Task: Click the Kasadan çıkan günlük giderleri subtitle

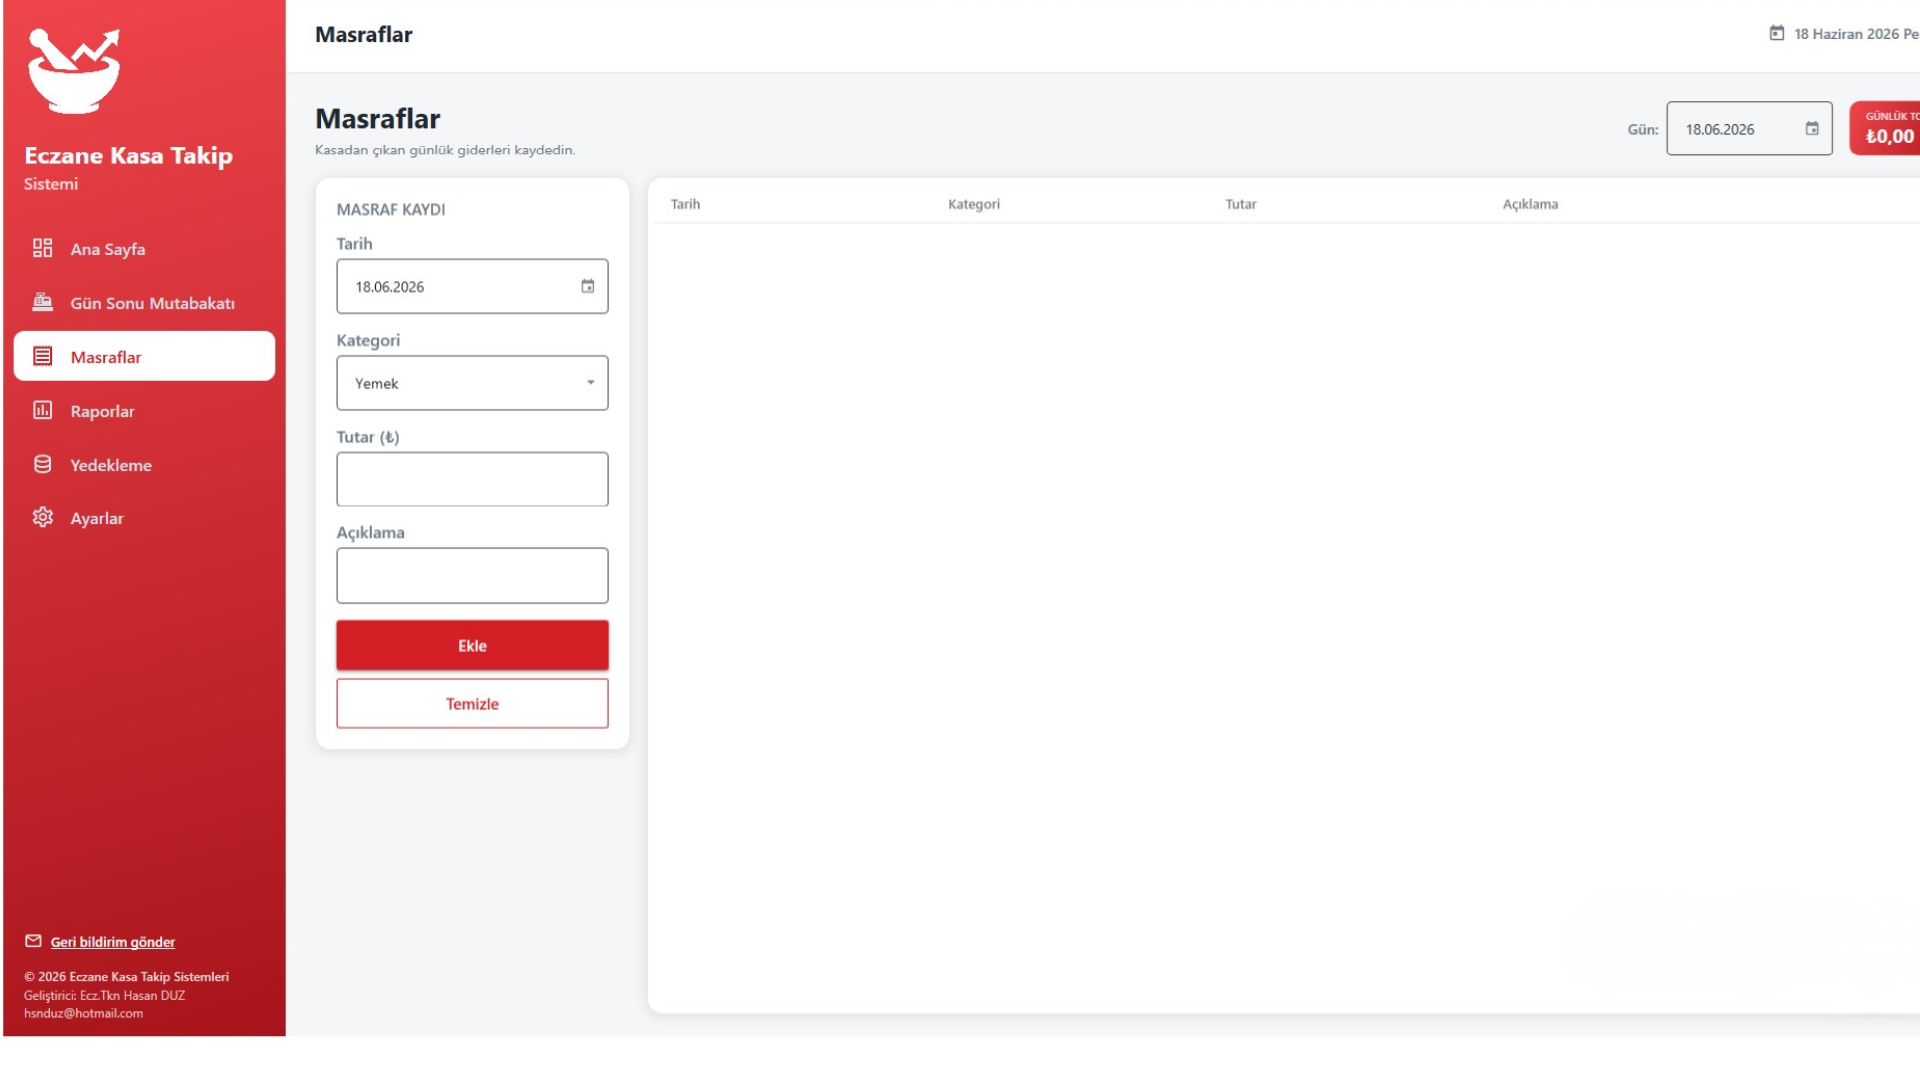Action: pos(445,150)
